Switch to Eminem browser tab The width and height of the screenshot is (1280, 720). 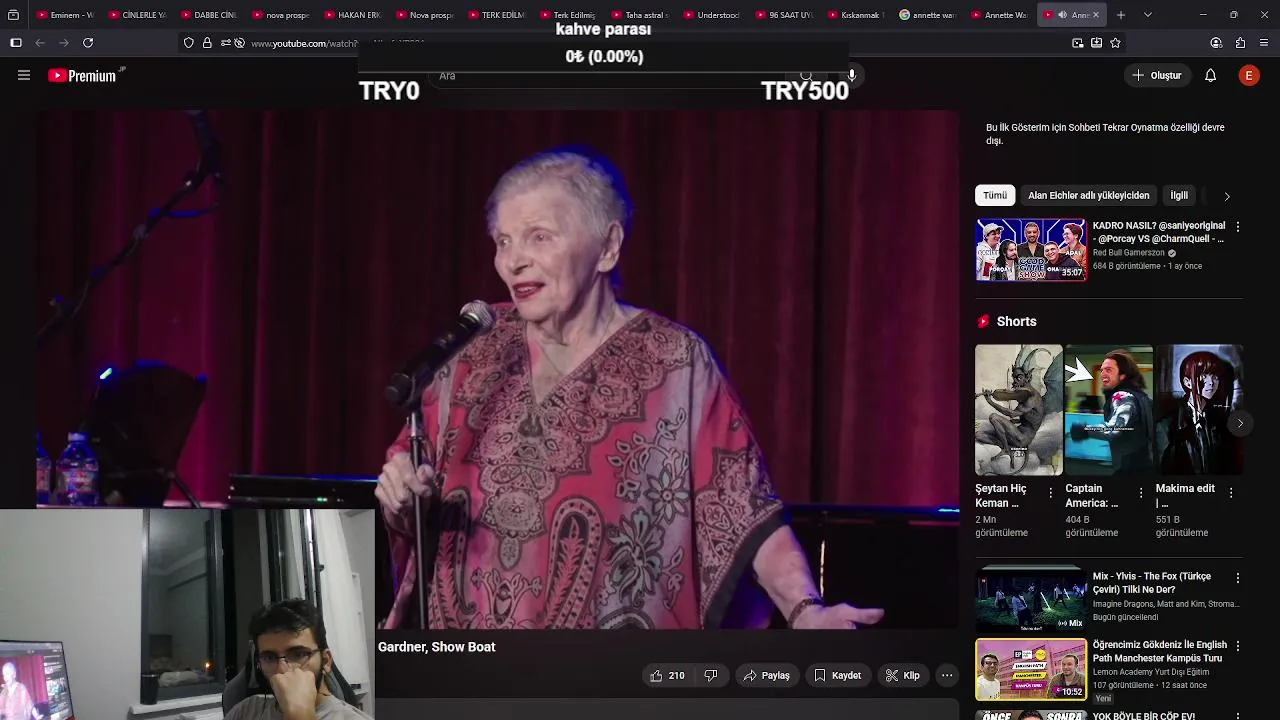64,15
